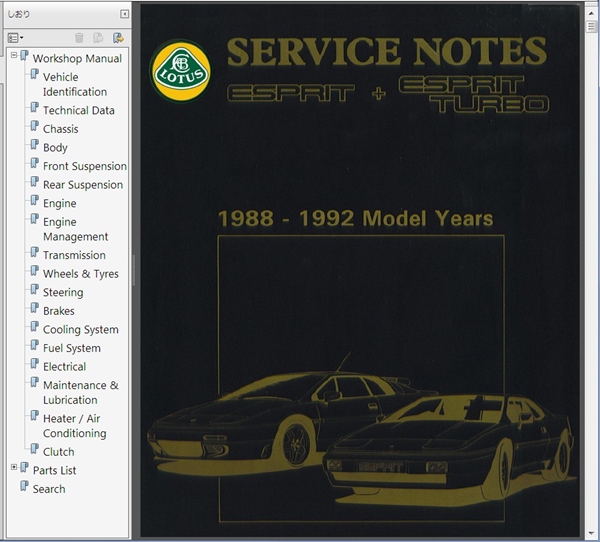Click the bookmark icon beside Body
Image resolution: width=600 pixels, height=542 pixels.
(x=34, y=145)
